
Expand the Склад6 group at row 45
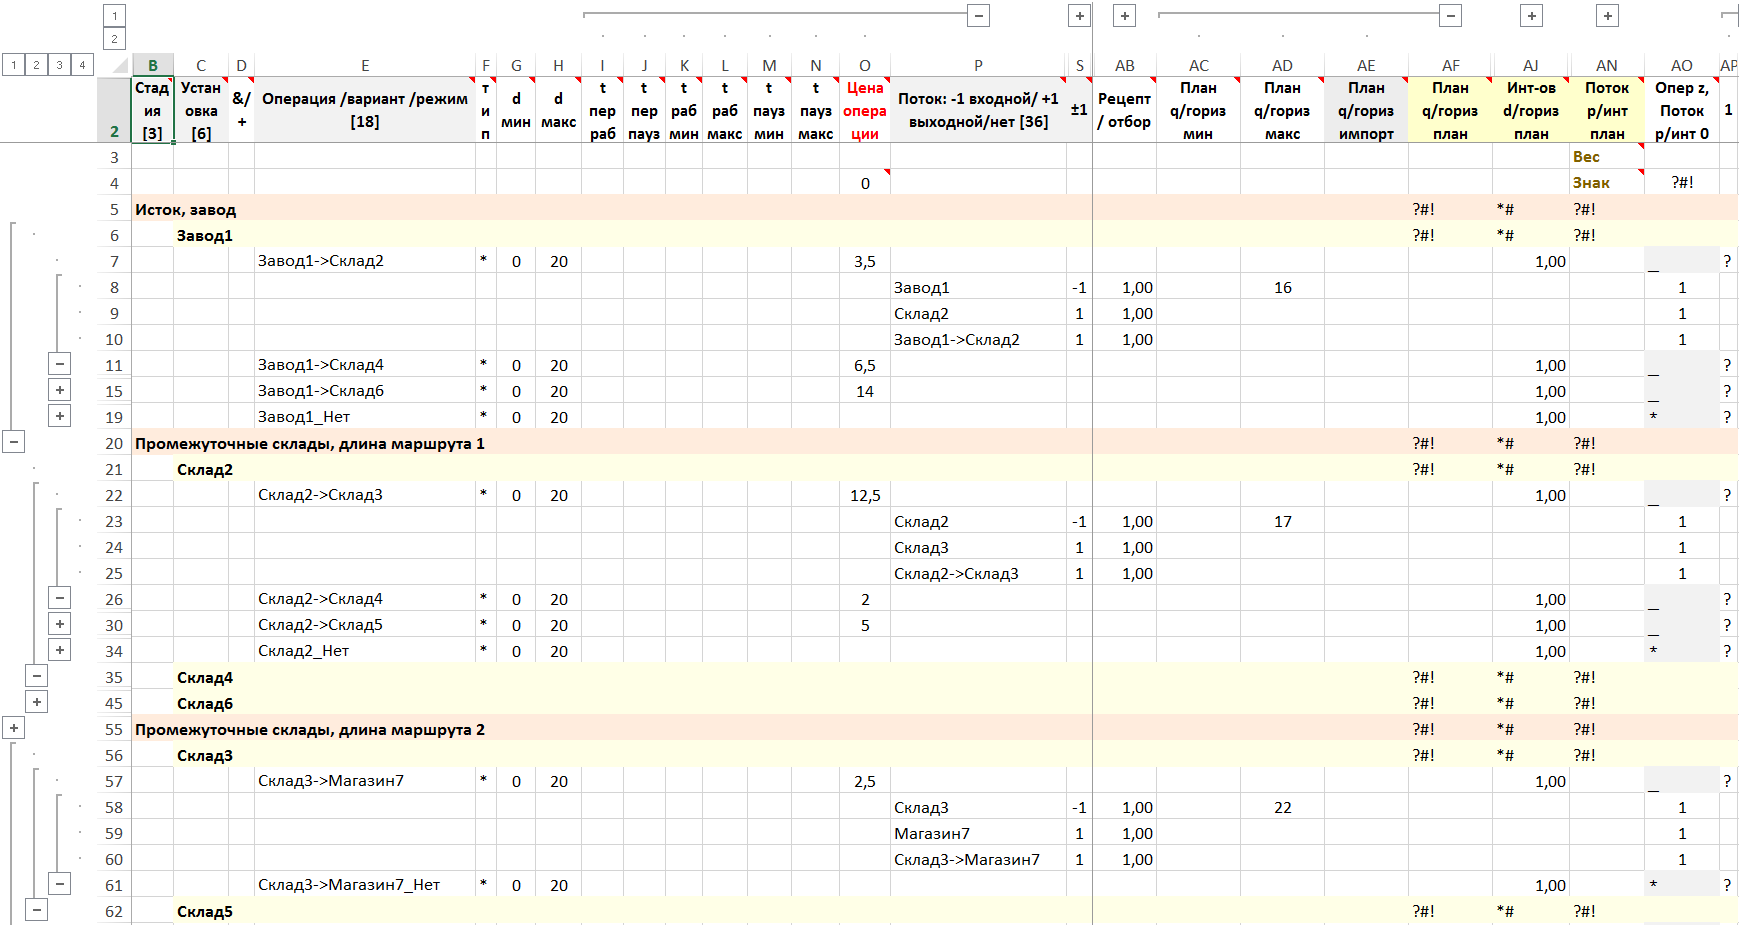pos(36,702)
